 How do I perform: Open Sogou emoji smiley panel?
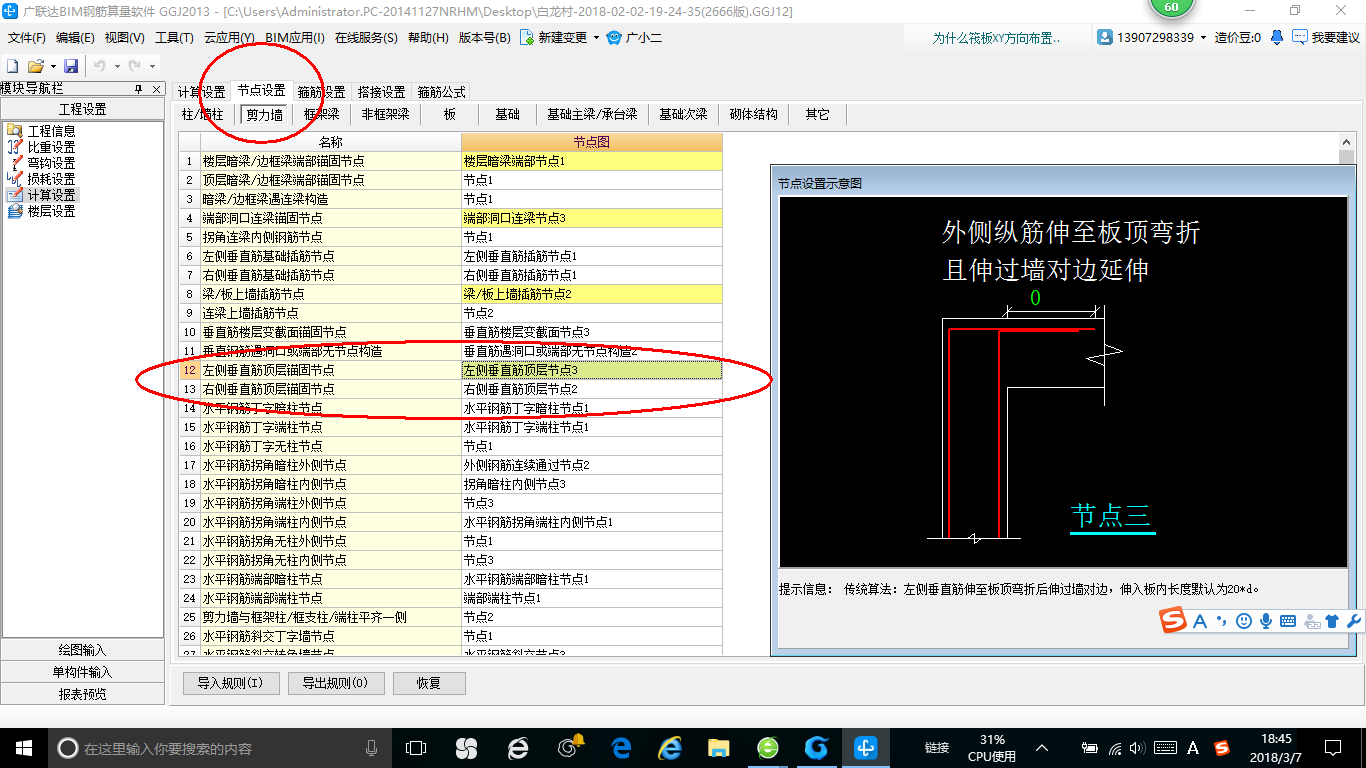point(1244,621)
